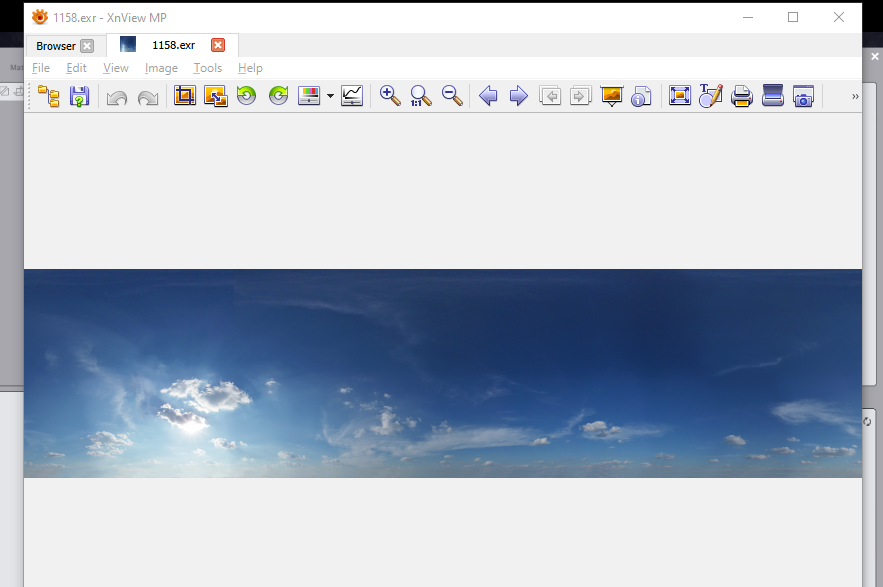Go to the previous file with the left arrow

[488, 96]
